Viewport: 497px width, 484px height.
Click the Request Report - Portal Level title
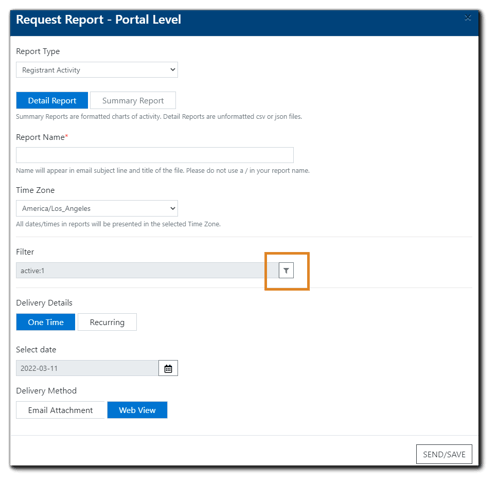99,19
